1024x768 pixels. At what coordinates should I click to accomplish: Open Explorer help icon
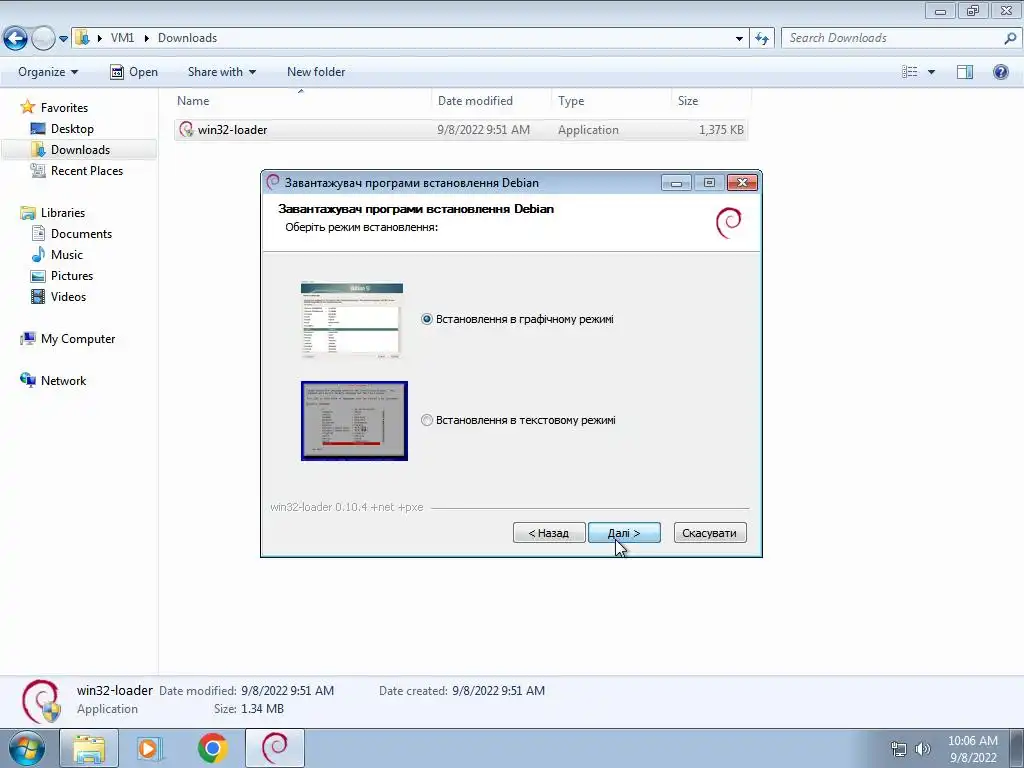coord(1000,72)
